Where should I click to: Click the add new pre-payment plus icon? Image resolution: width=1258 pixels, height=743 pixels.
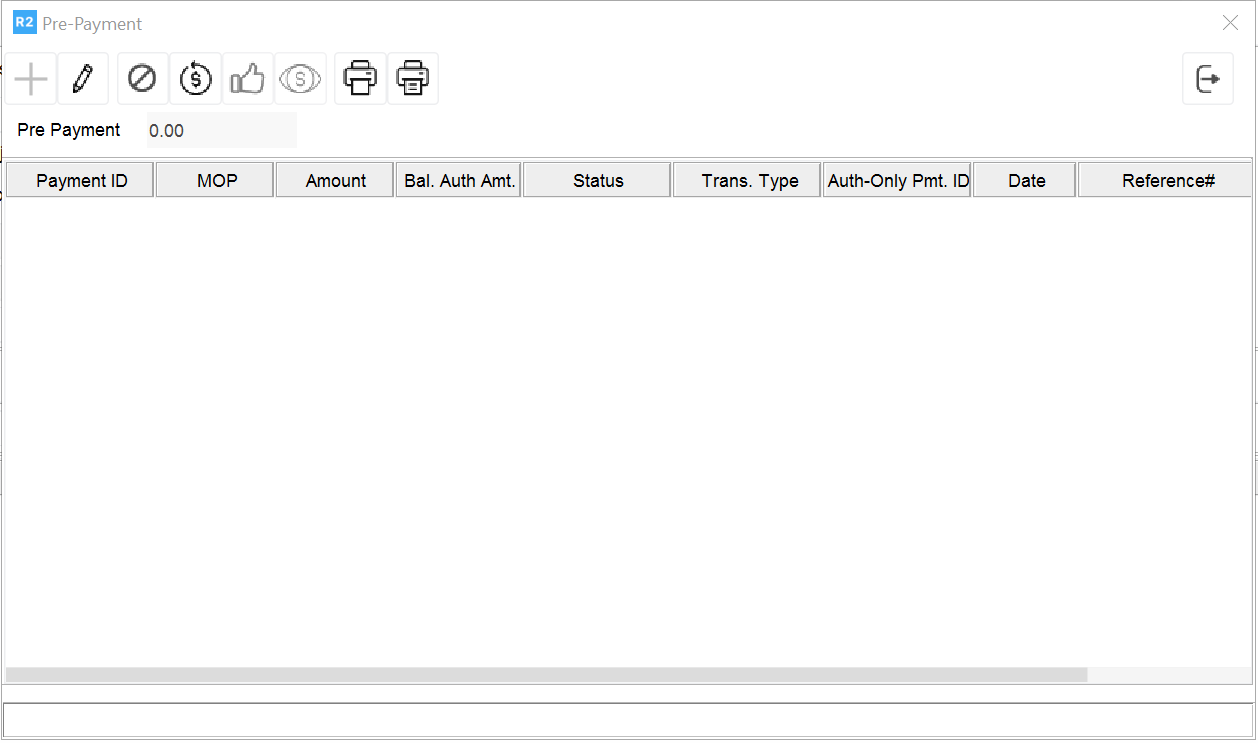point(31,79)
